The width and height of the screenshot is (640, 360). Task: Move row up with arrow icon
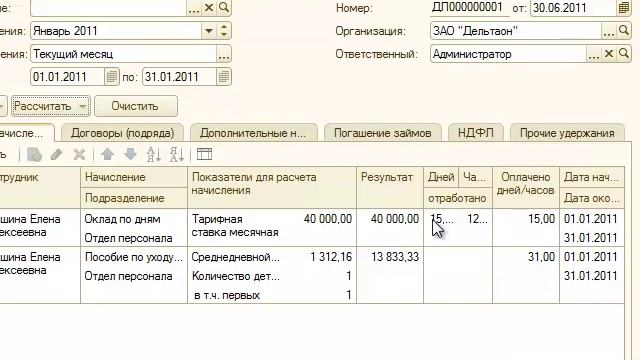107,154
